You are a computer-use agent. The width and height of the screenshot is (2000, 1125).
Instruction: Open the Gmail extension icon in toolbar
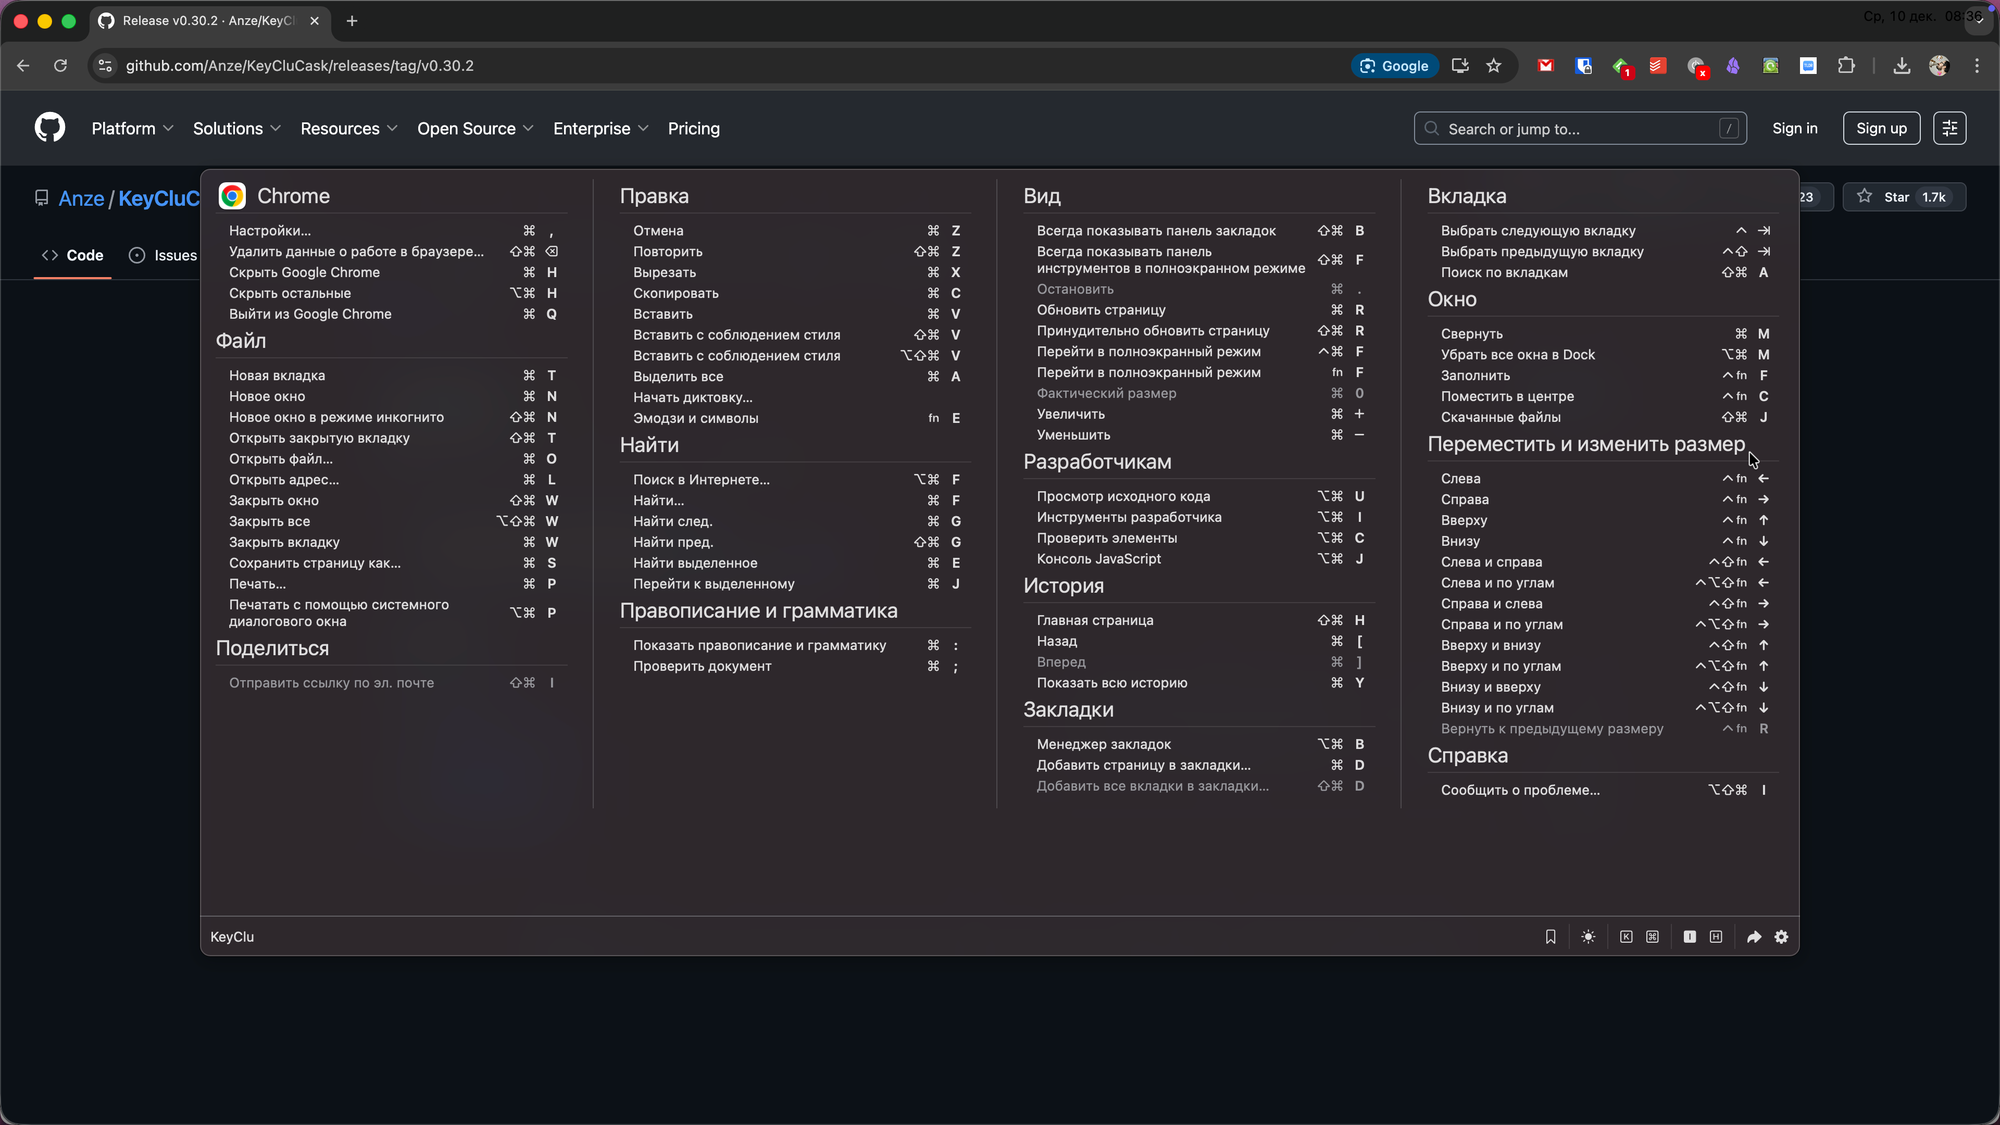[1546, 66]
